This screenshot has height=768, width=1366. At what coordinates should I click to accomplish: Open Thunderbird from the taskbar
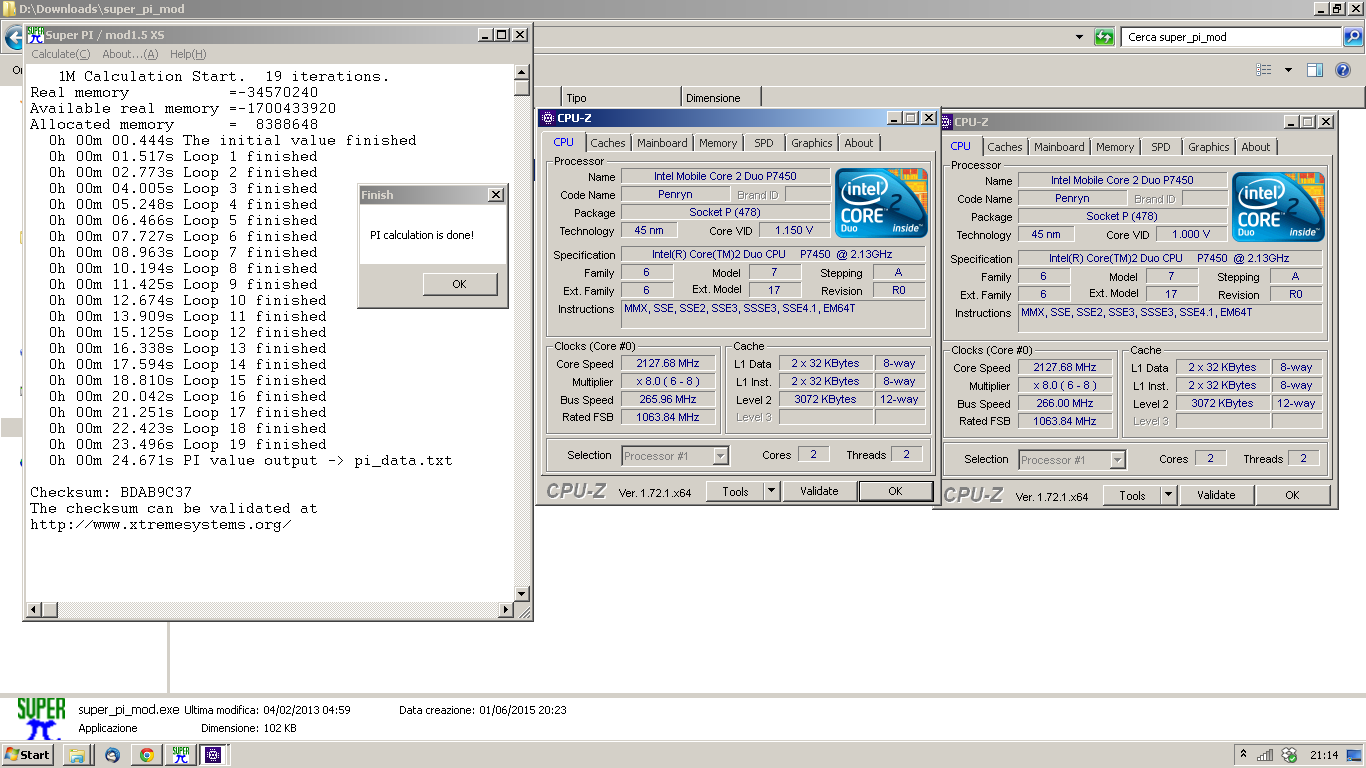111,754
